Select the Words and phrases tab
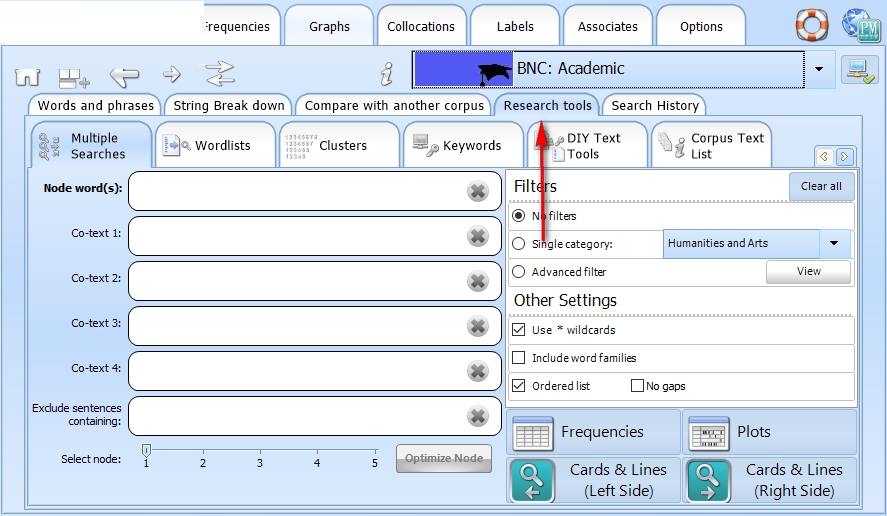 coord(95,105)
